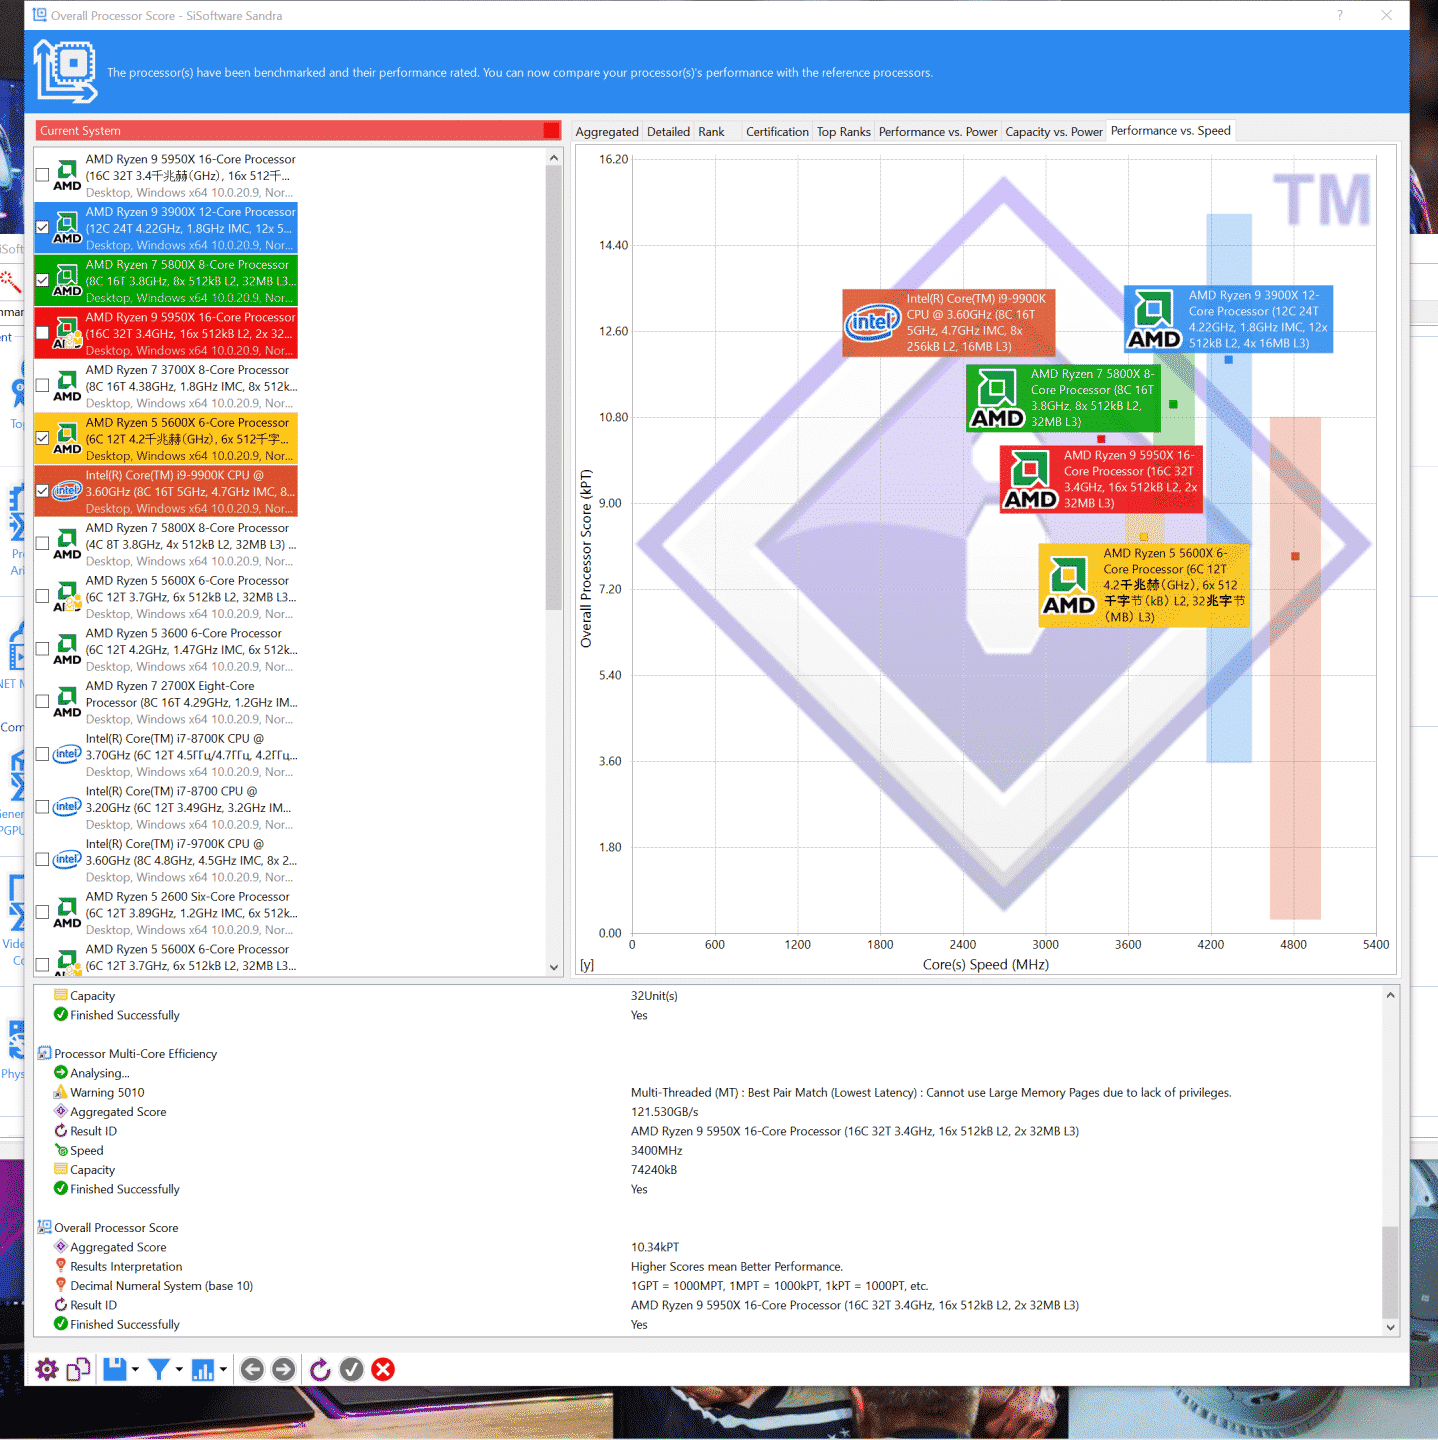The image size is (1438, 1440).
Task: Click the red X cancel icon
Action: coord(383,1369)
